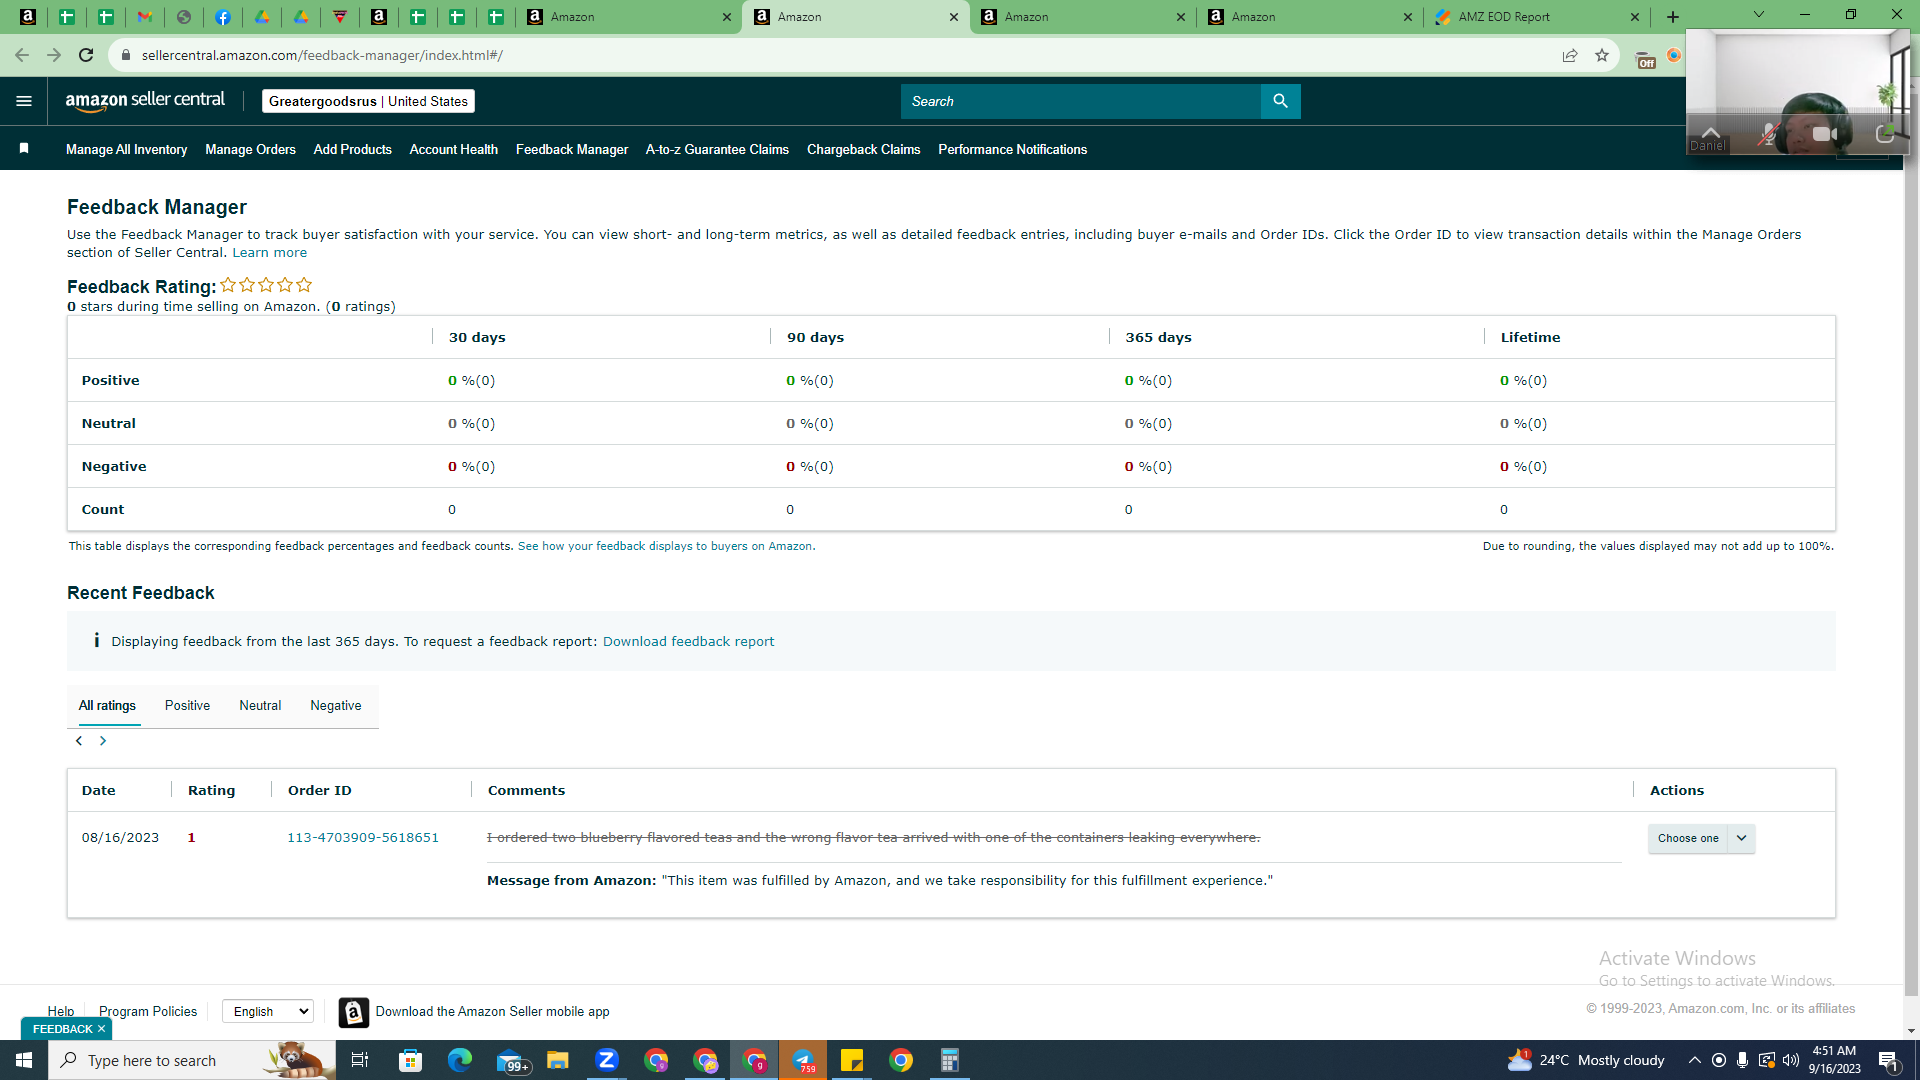This screenshot has width=1920, height=1080.
Task: Toggle the camera in Zoom overlay
Action: [1825, 134]
